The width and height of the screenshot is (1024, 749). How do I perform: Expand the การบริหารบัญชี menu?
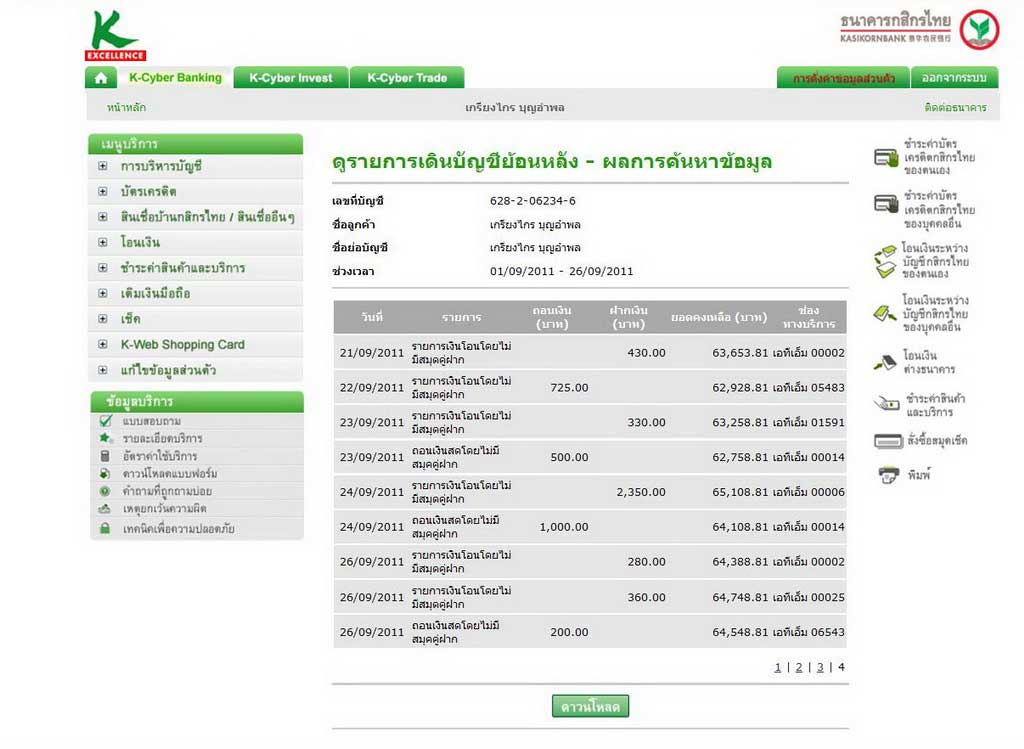point(102,166)
